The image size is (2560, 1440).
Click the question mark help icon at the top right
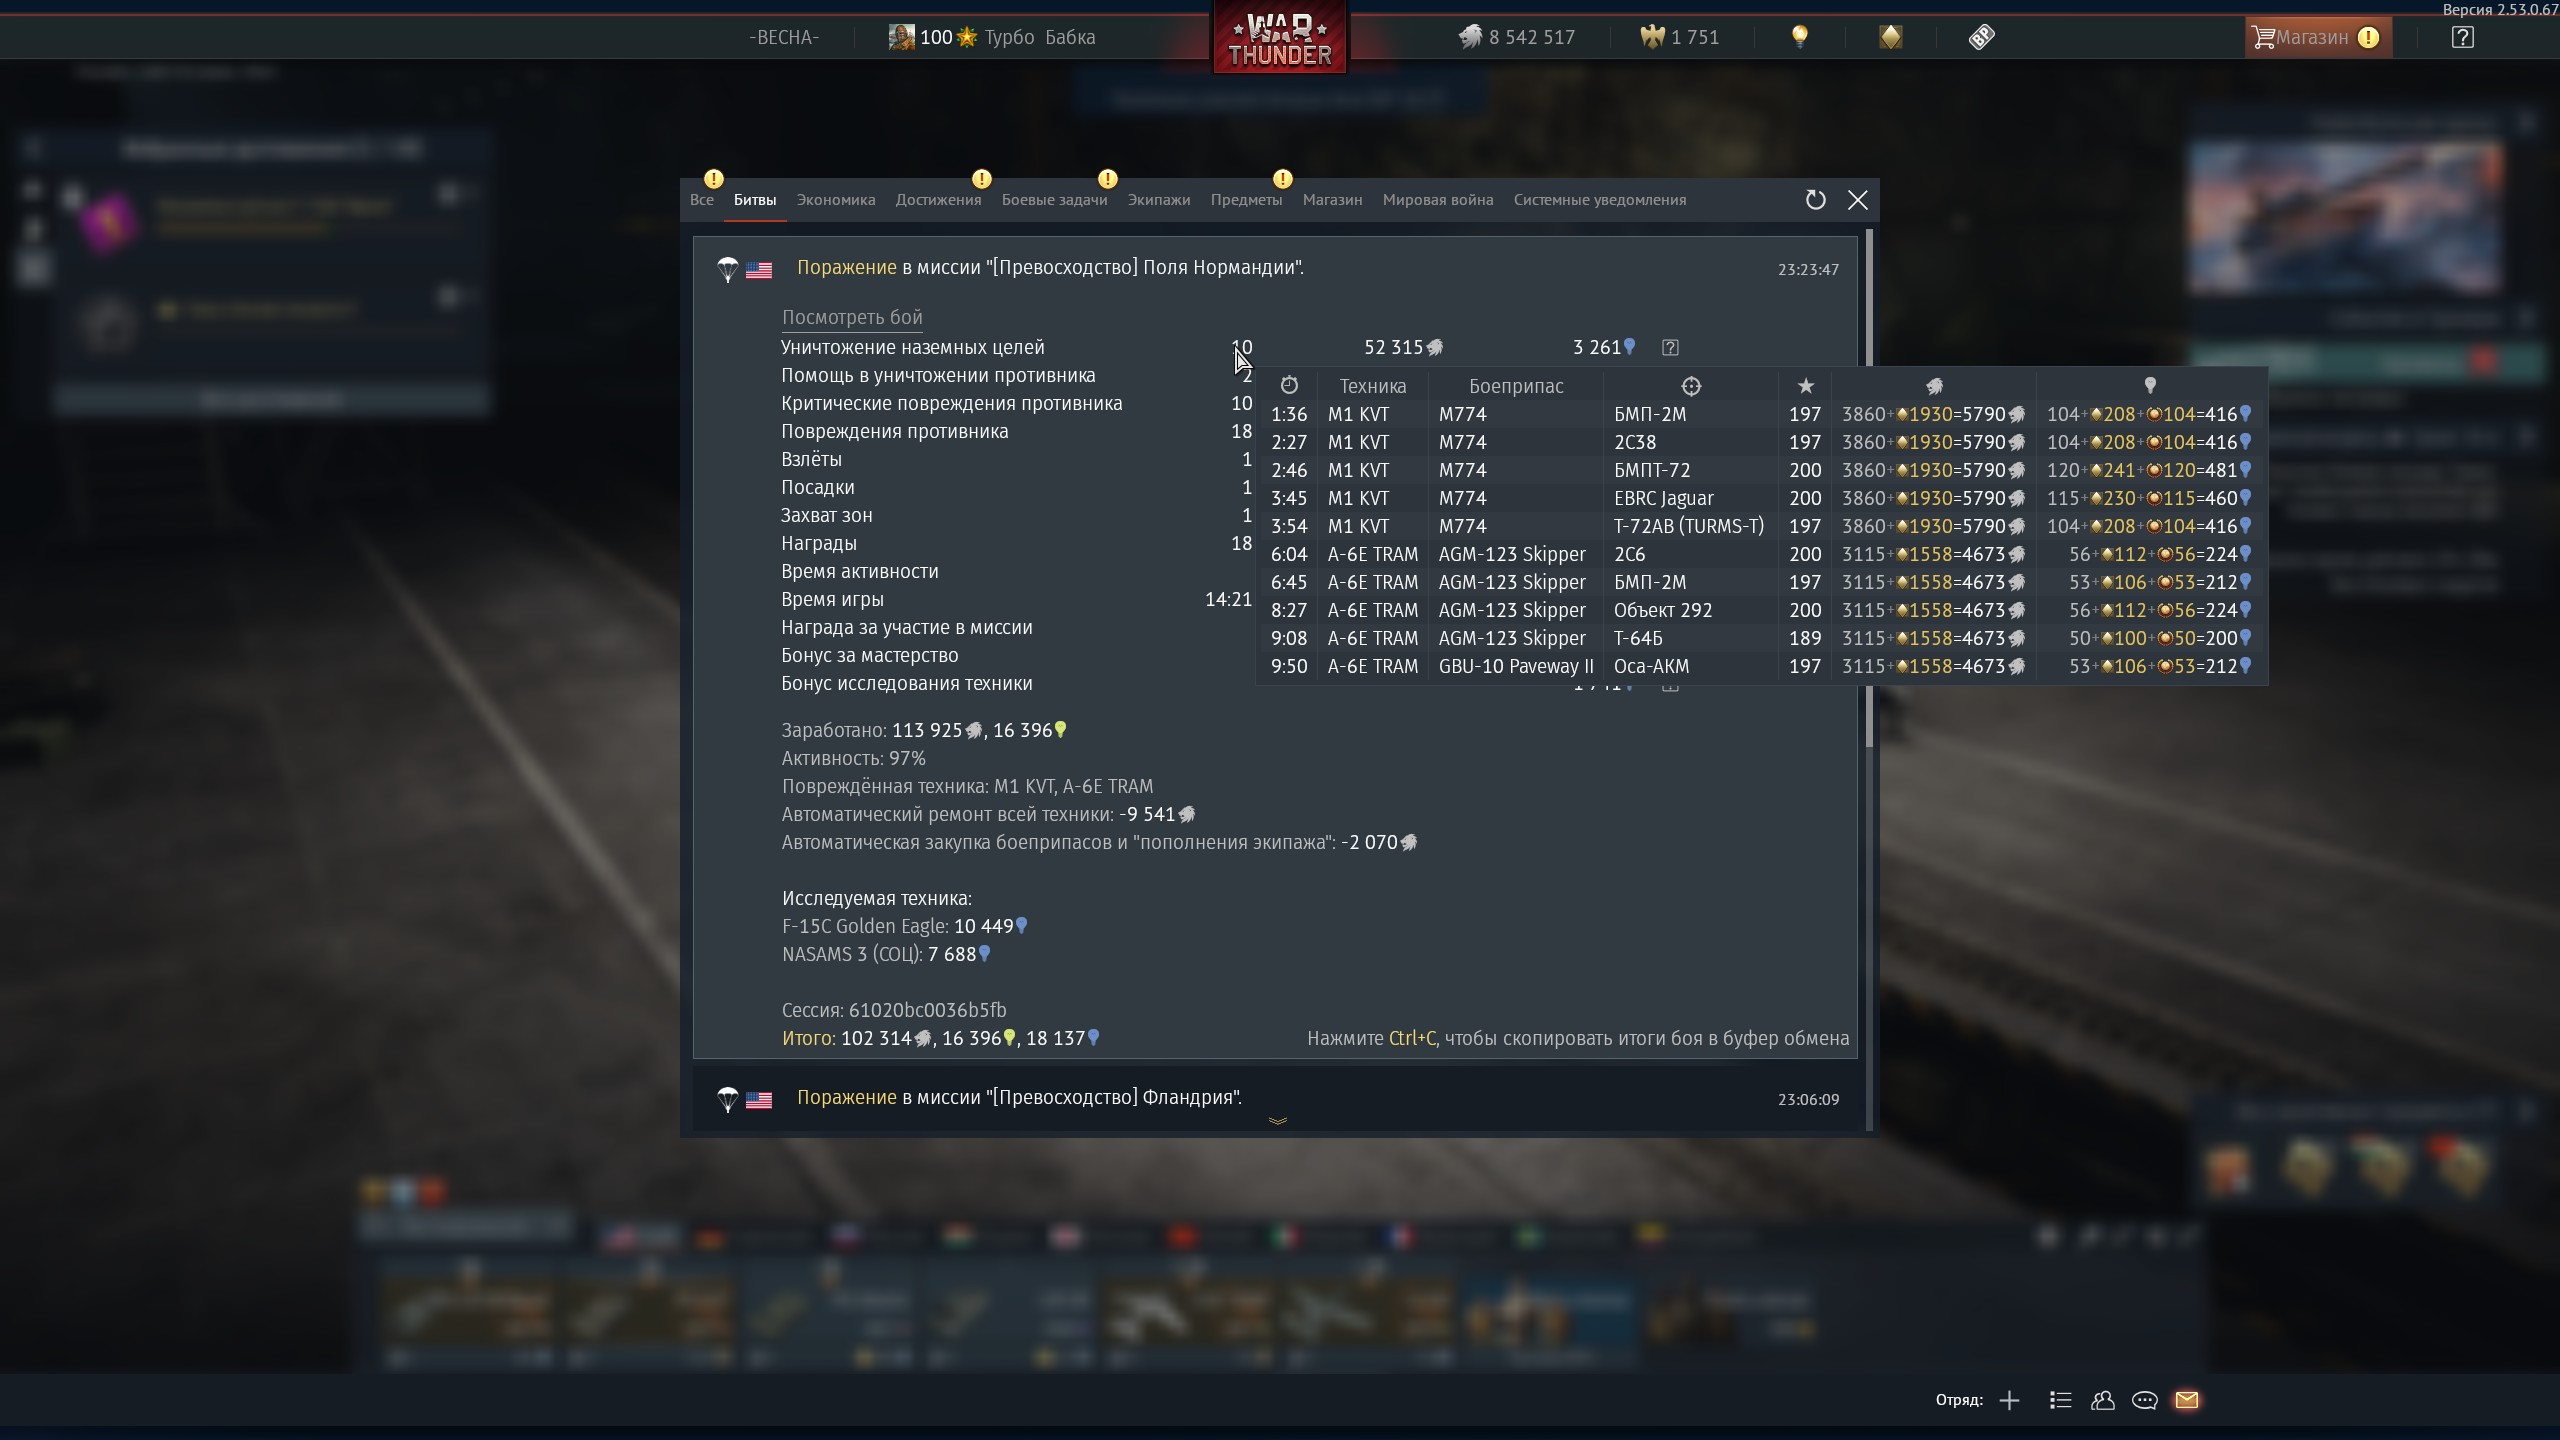click(2462, 38)
